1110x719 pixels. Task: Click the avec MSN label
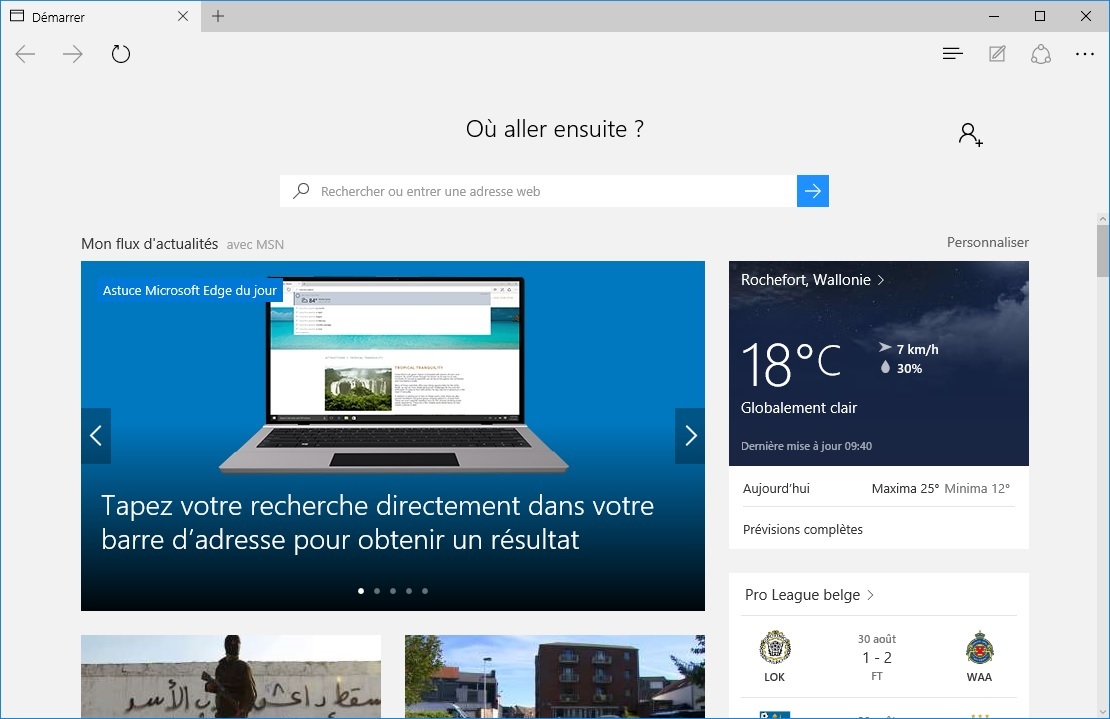[255, 244]
